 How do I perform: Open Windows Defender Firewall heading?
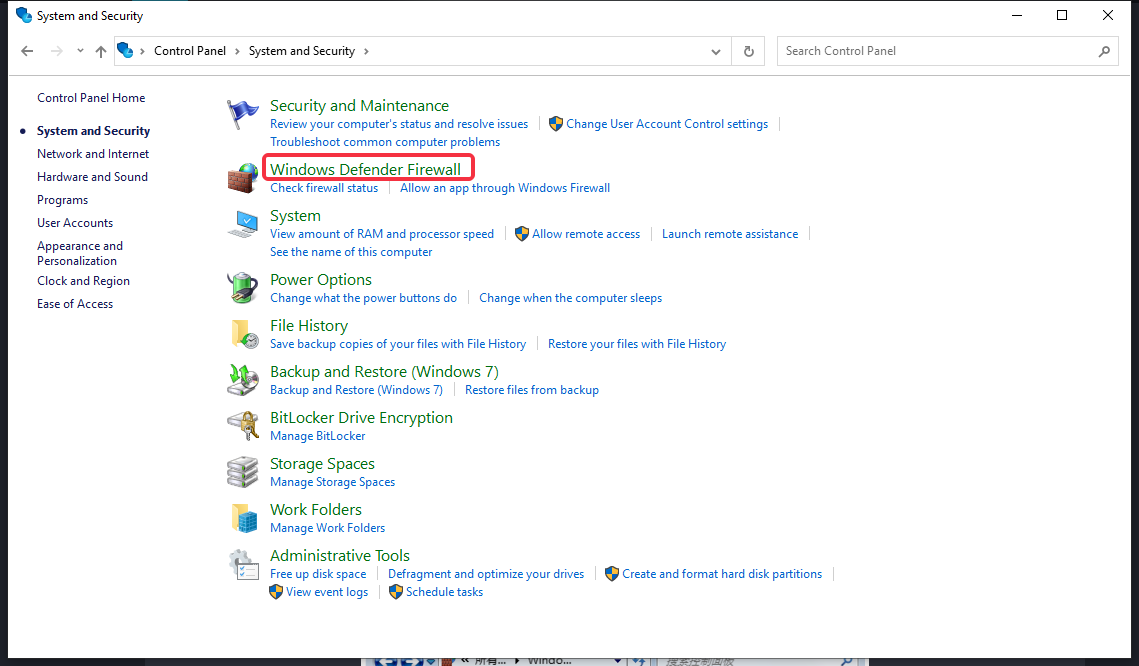(x=365, y=169)
